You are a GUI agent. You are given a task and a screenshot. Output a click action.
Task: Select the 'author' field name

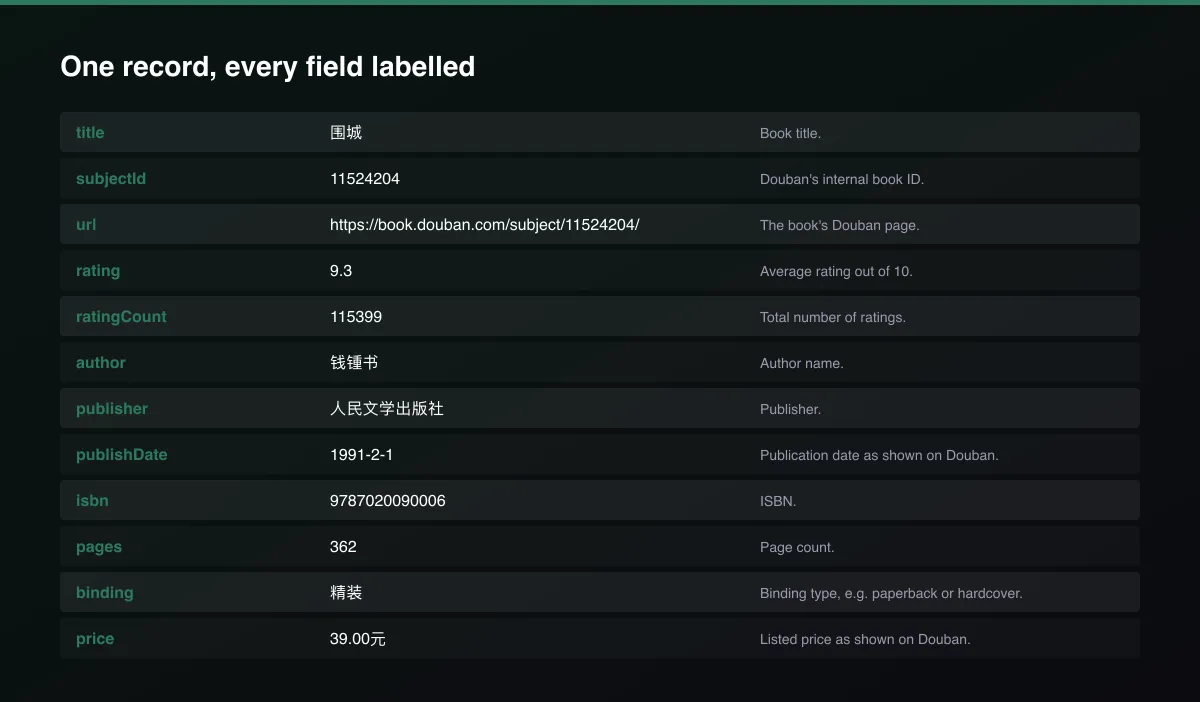pyautogui.click(x=101, y=362)
